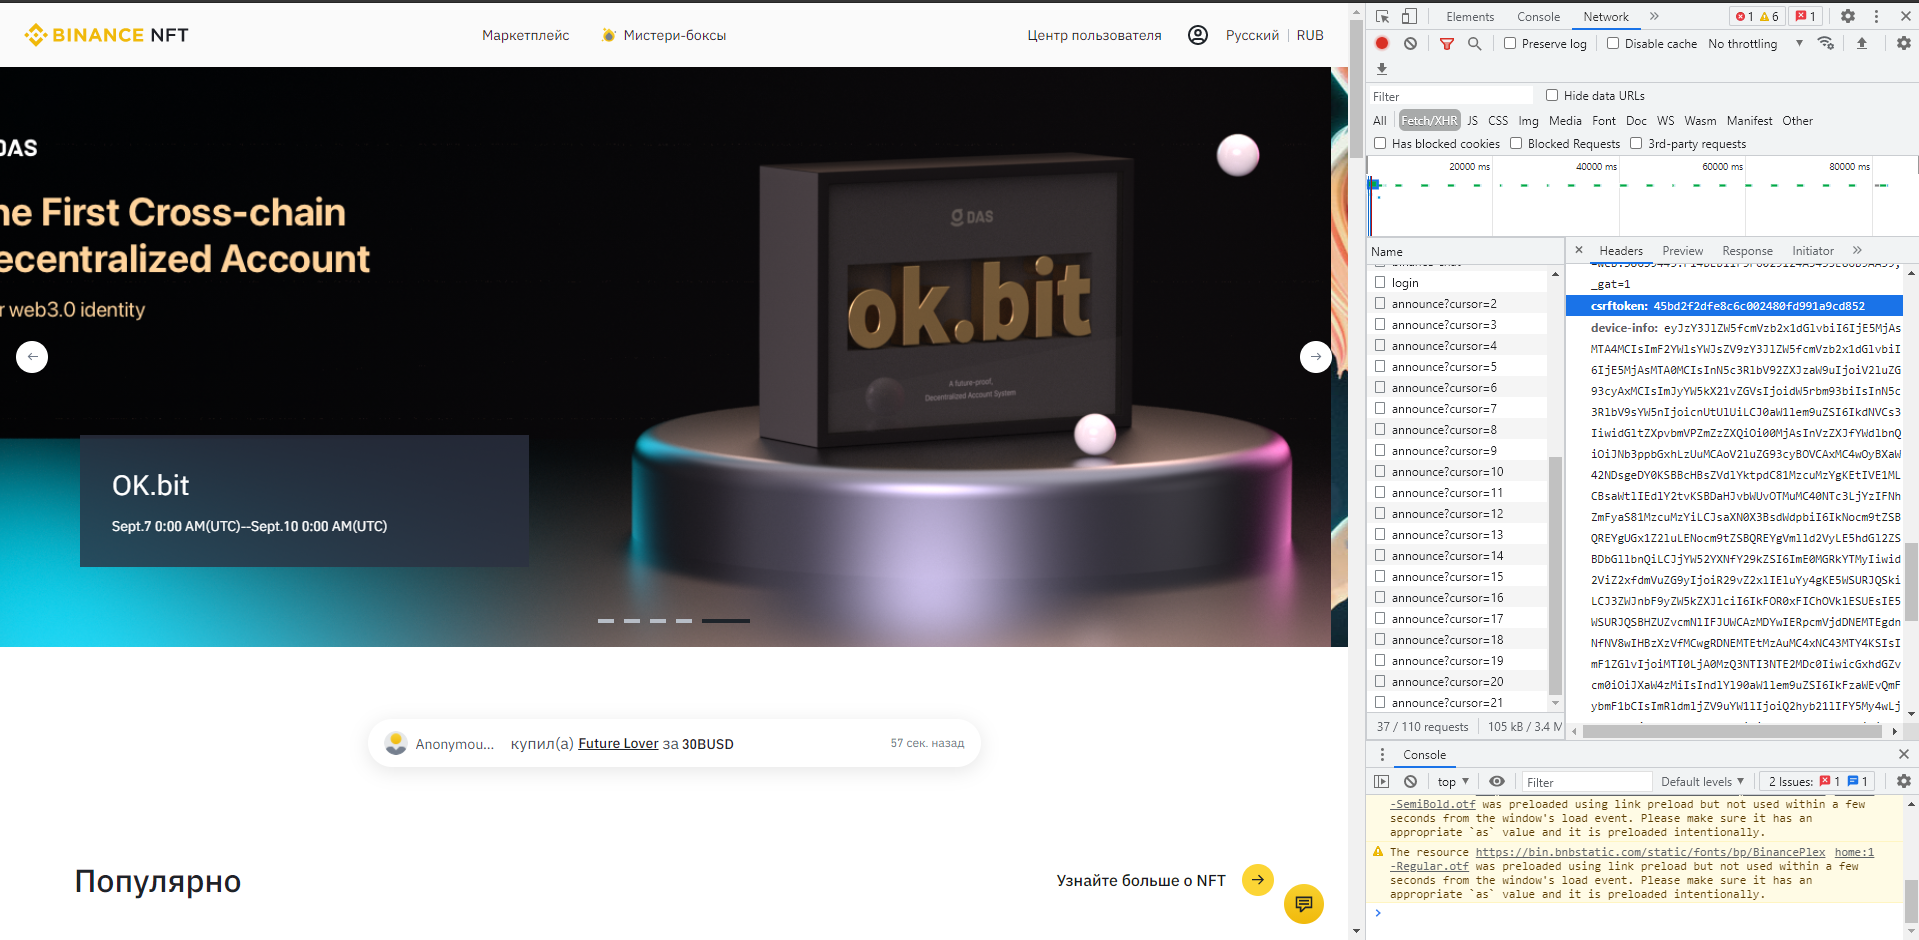Enable the Preserve log checkbox
This screenshot has height=940, width=1919.
point(1510,43)
